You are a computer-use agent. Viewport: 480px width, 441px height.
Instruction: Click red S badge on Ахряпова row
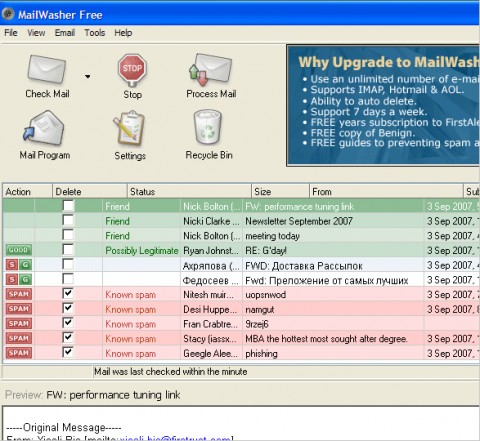12,265
